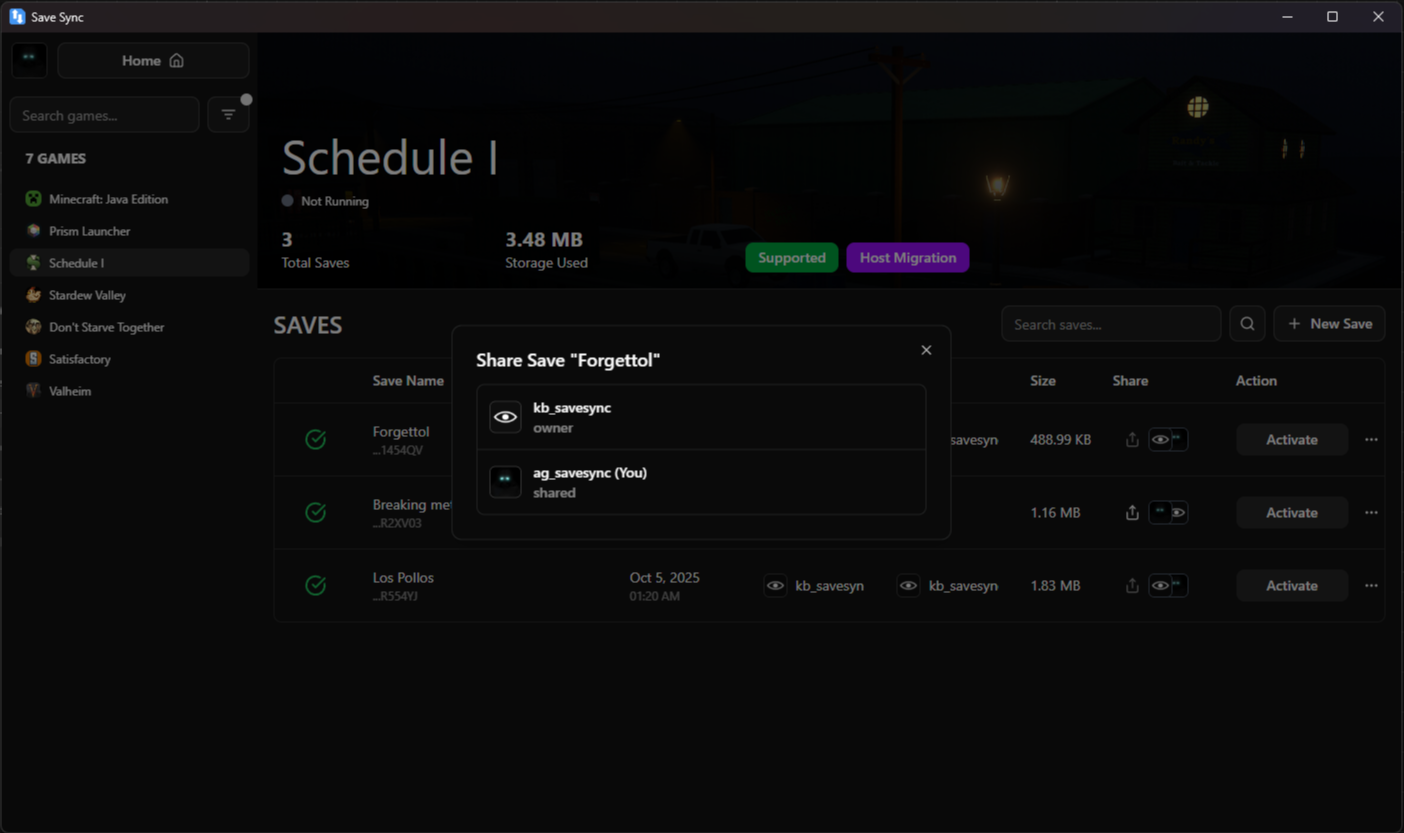Share the Forgettol save via upload icon
Screen dimensions: 1404x833
[1132, 440]
